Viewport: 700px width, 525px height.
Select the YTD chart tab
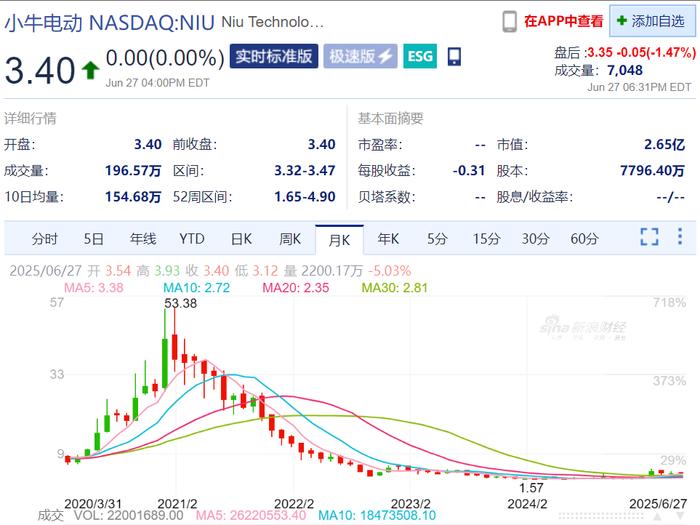click(x=192, y=239)
